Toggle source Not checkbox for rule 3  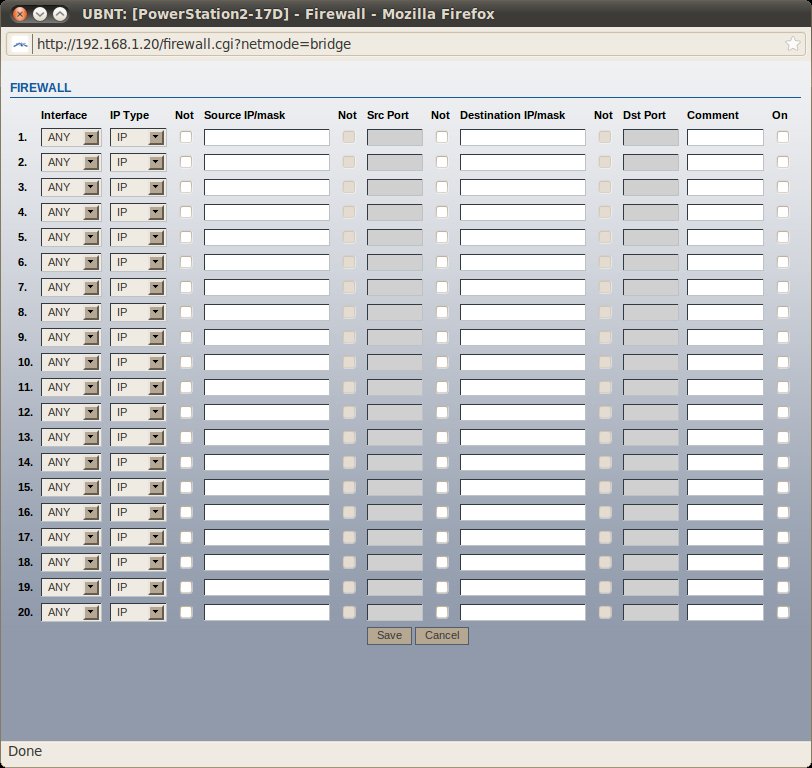(x=186, y=187)
